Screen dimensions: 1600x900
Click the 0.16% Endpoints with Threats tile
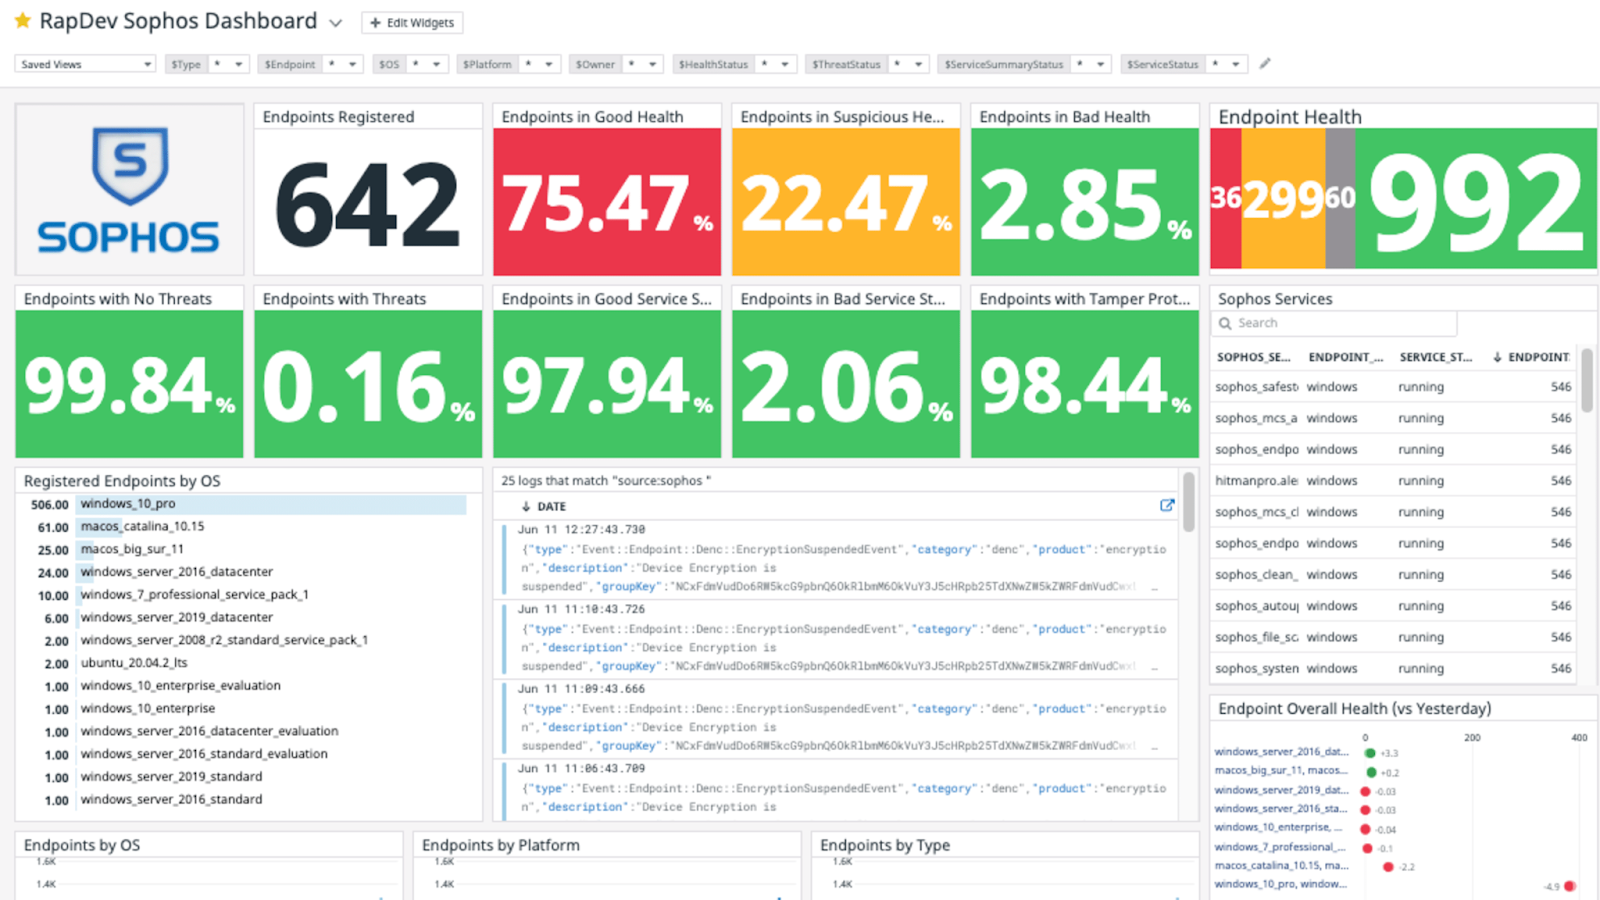368,384
